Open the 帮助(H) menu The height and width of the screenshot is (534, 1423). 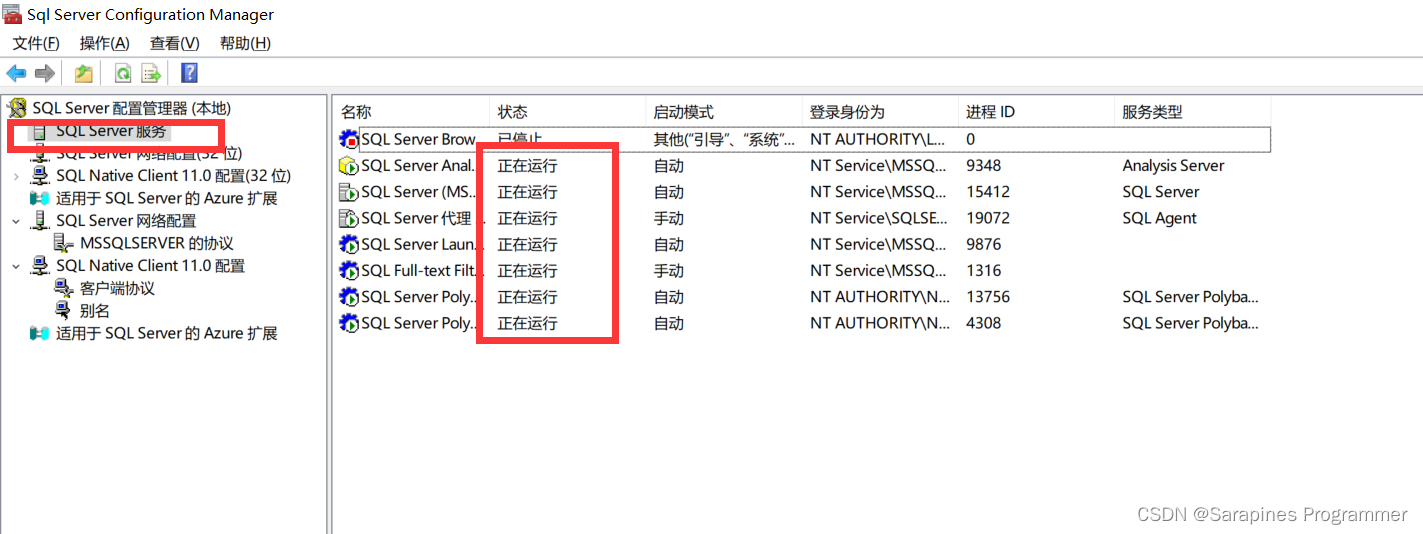point(246,43)
